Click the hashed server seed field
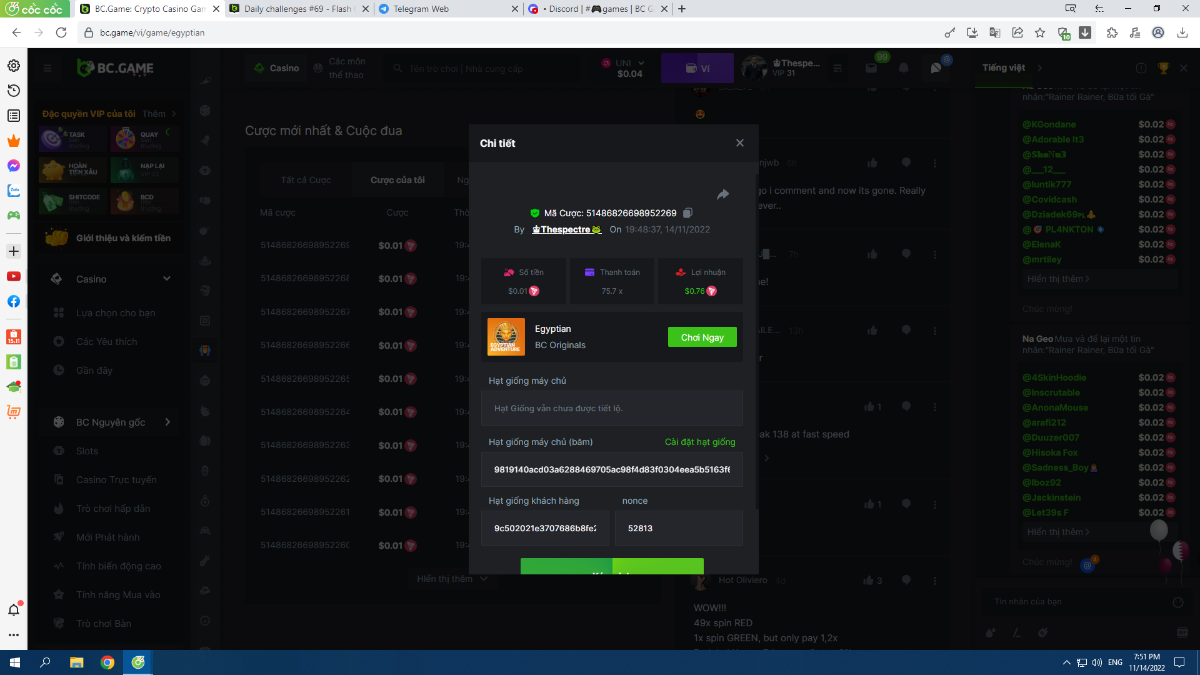This screenshot has height=675, width=1200. coord(611,469)
